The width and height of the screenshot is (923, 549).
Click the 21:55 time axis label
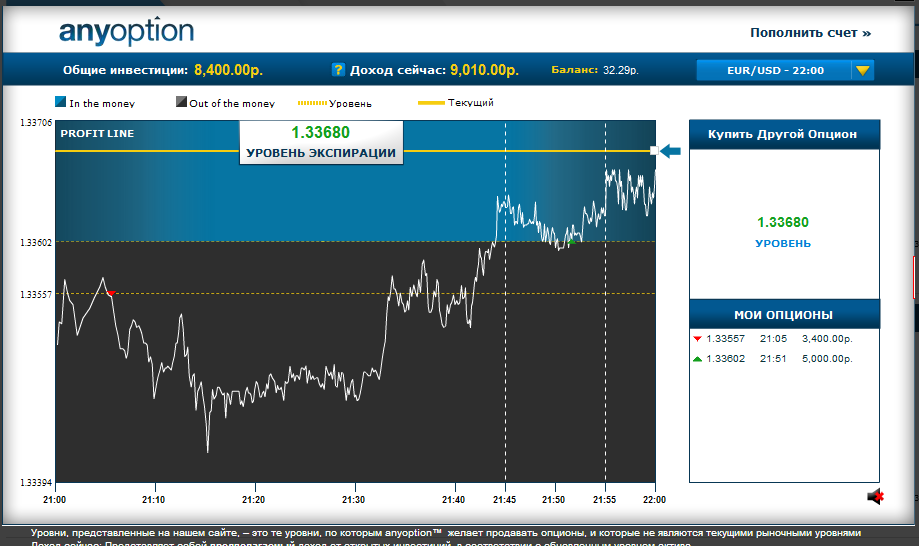point(605,500)
